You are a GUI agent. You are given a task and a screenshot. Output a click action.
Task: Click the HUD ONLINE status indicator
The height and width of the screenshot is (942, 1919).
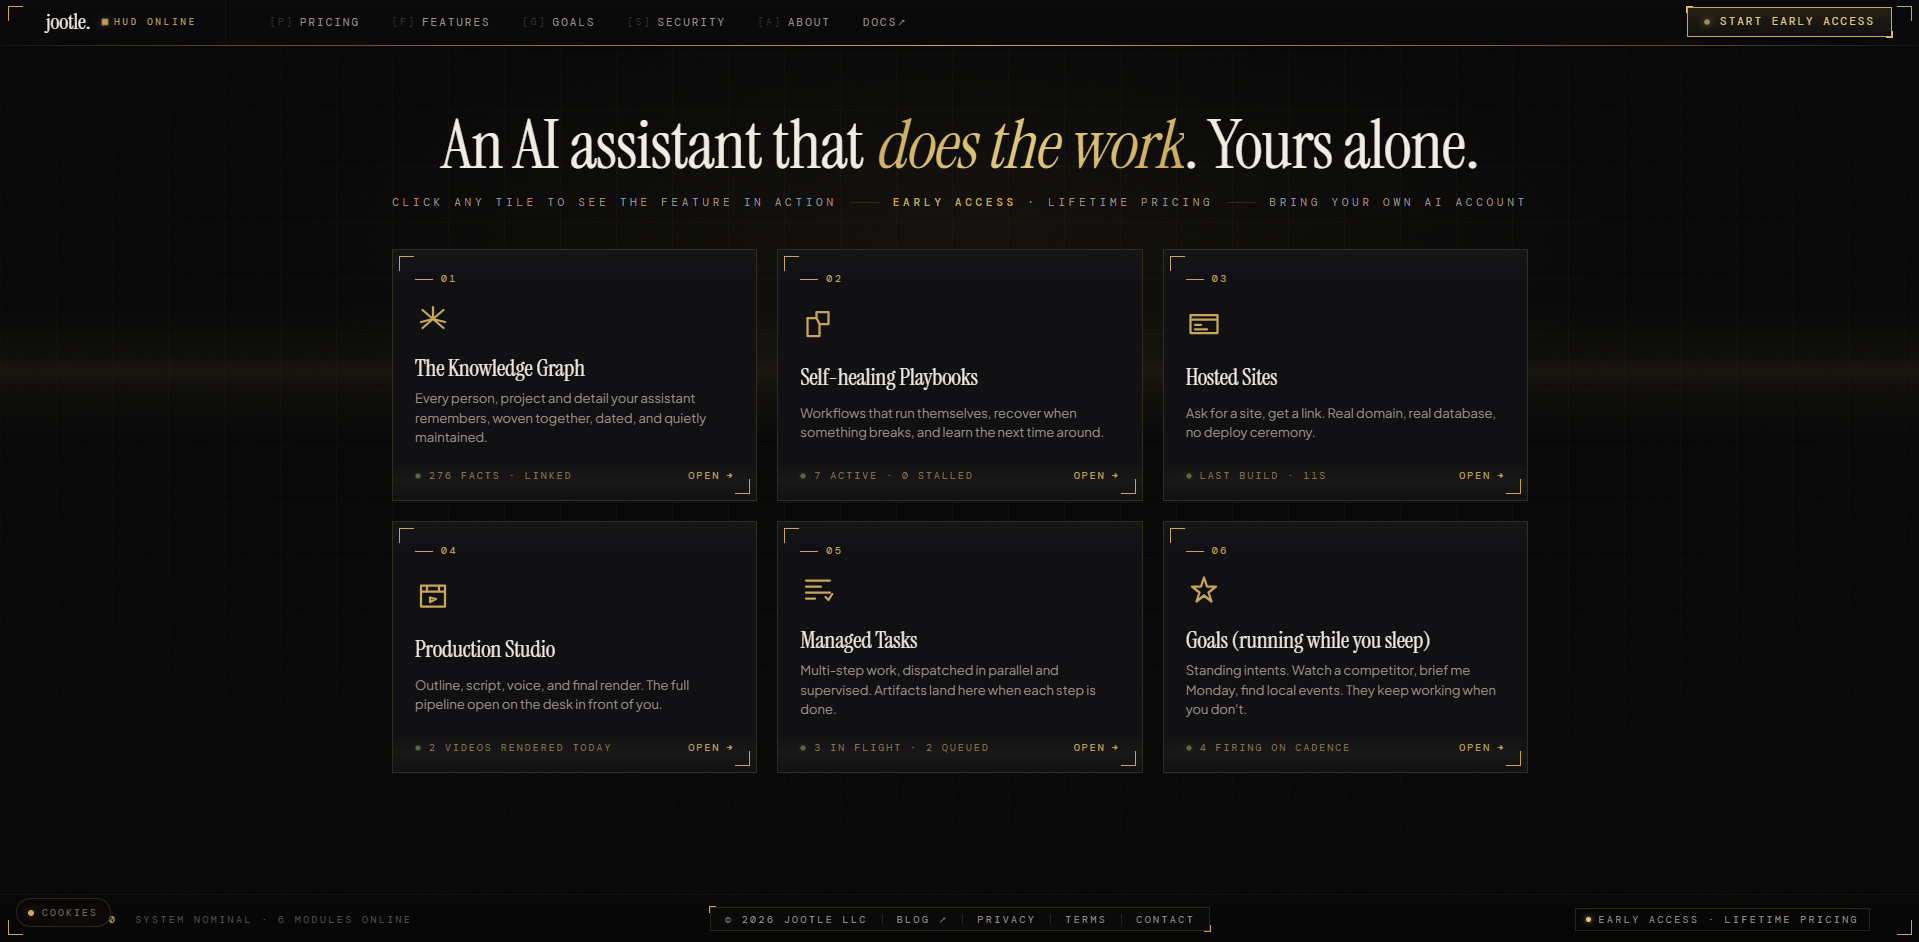point(149,22)
